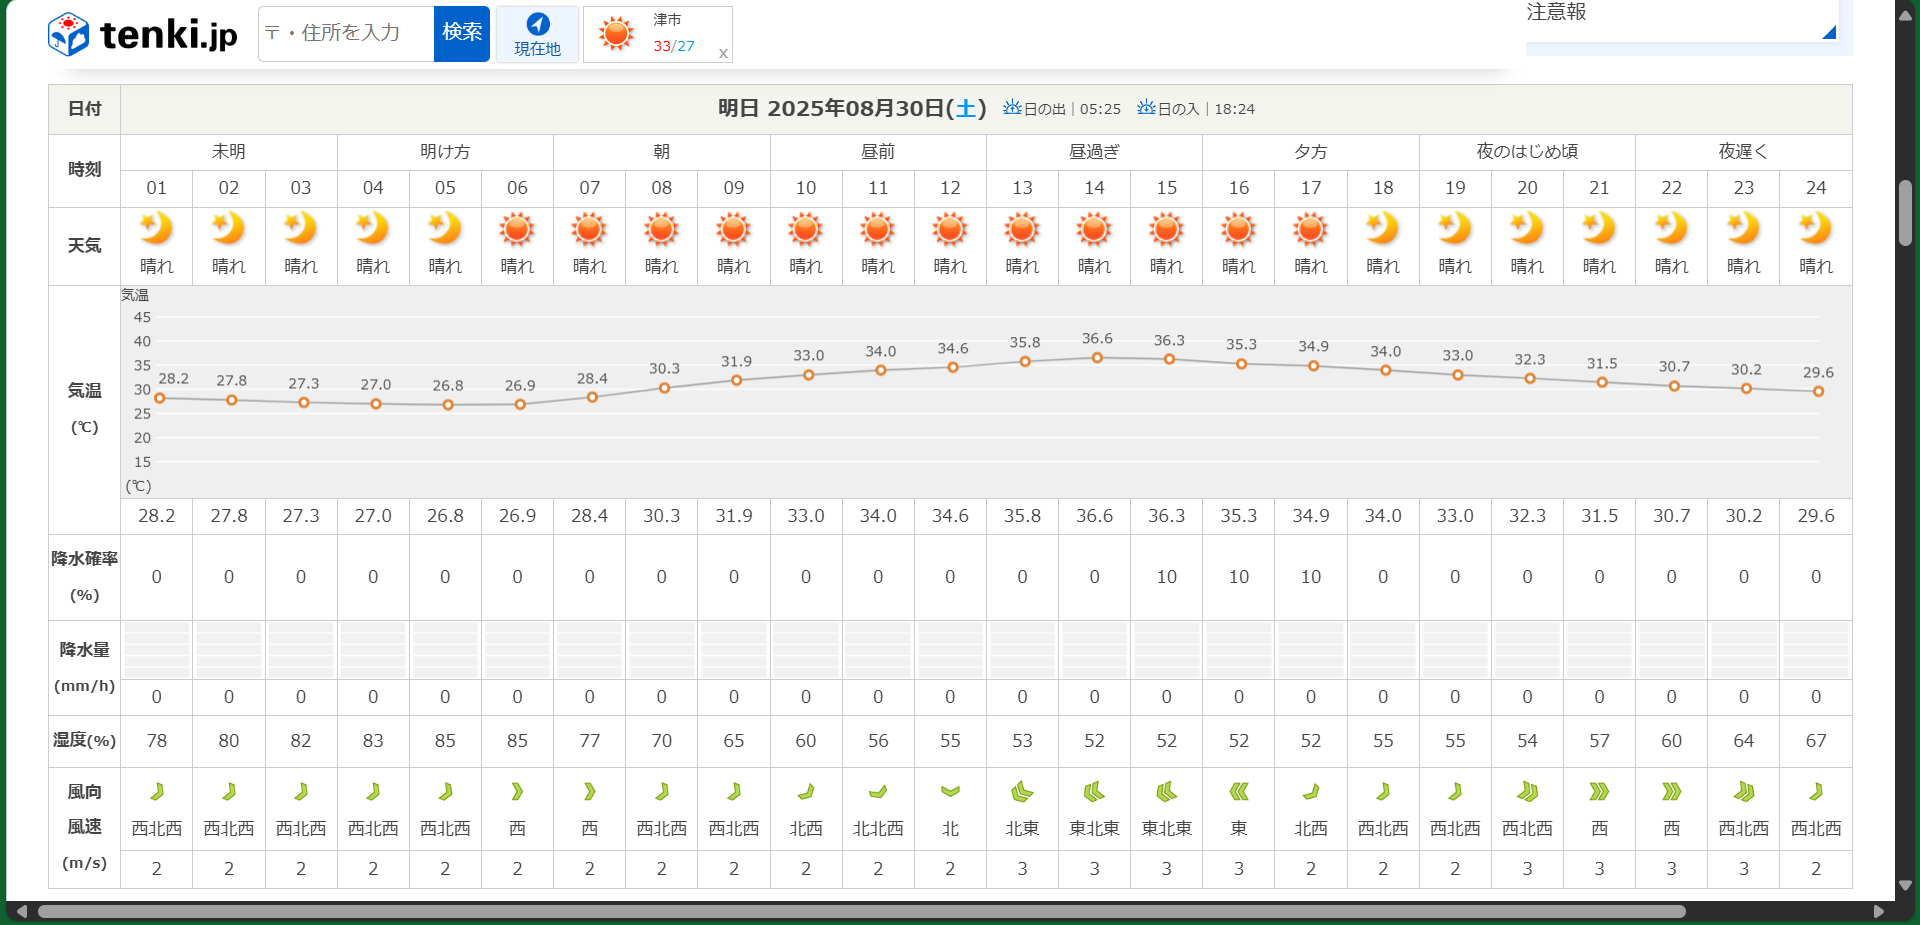The image size is (1920, 925).
Task: Expand the 注意報 panel corner arrow
Action: click(1828, 32)
